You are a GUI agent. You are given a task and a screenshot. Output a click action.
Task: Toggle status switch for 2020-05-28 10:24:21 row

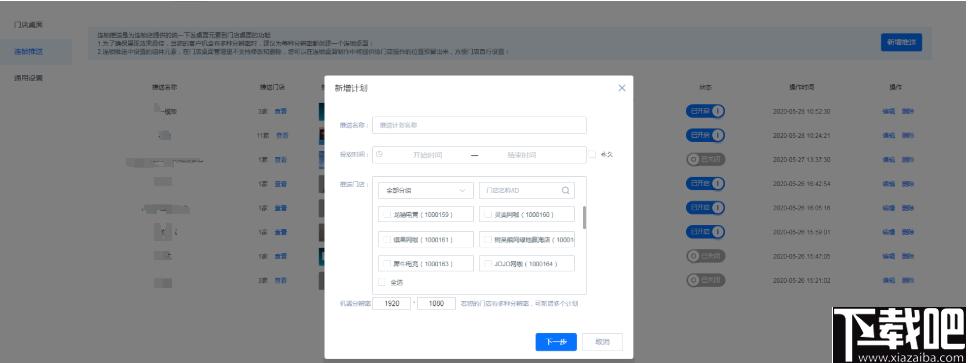pos(705,135)
